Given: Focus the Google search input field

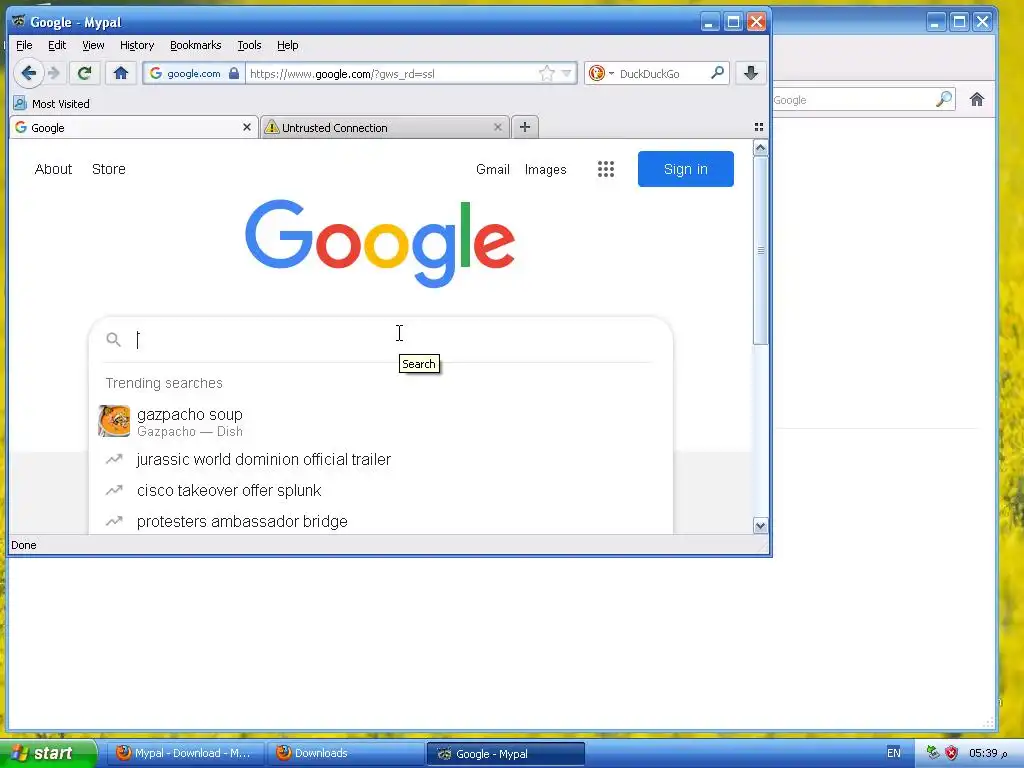Looking at the screenshot, I should [x=392, y=340].
